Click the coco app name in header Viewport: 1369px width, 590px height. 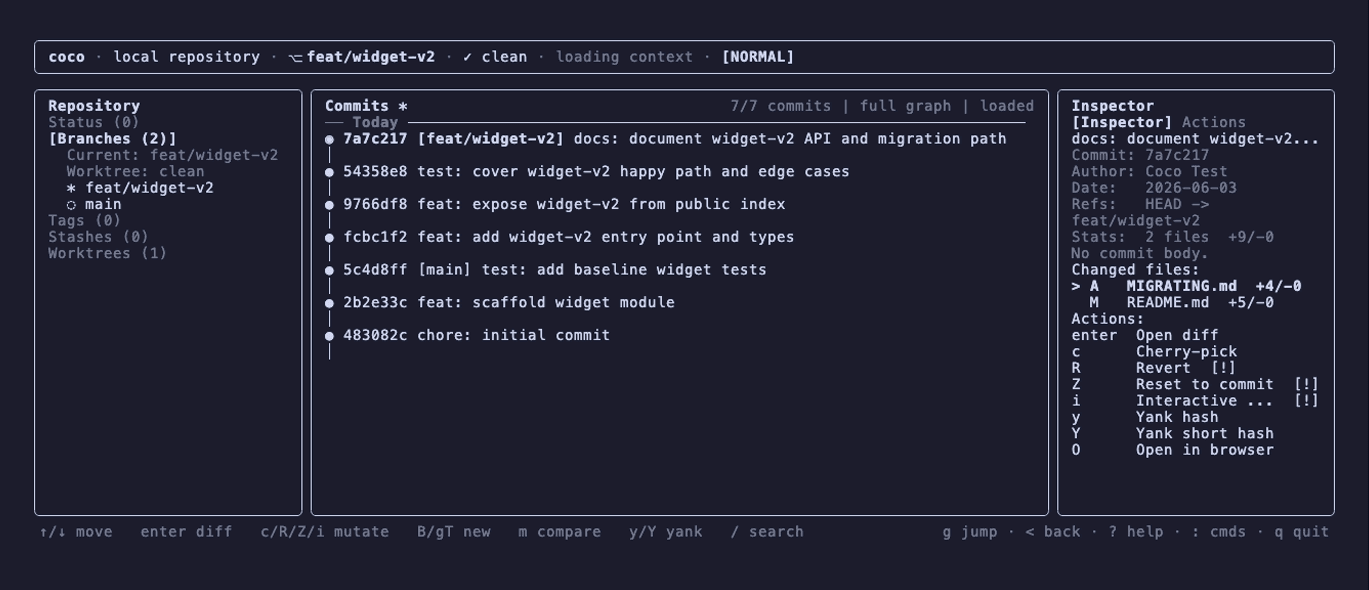66,57
